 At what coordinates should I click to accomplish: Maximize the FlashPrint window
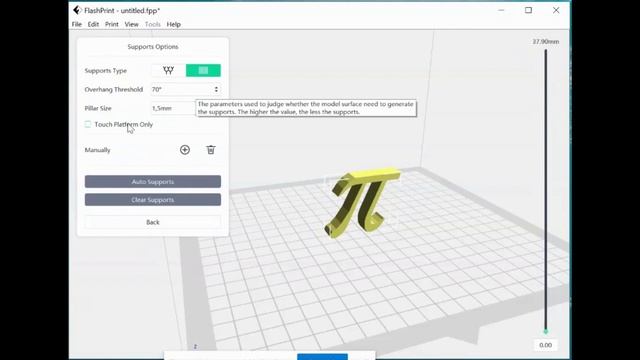[528, 10]
